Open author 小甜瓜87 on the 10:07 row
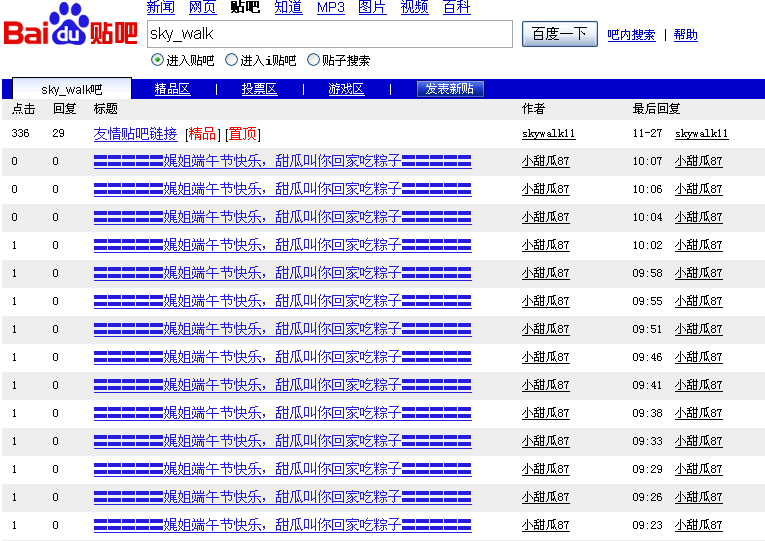765x541 pixels. click(545, 161)
